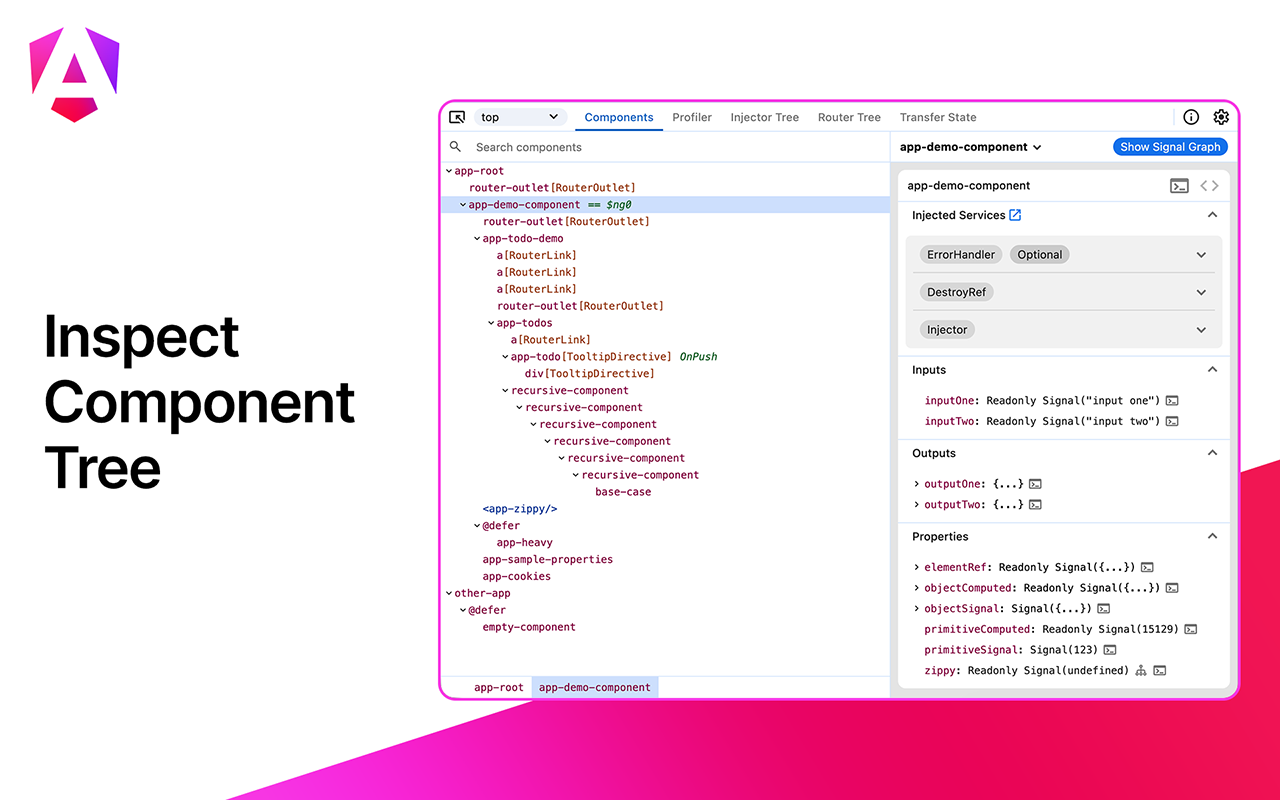Screen dimensions: 1280x800
Task: Select app-root in the bottom breadcrumb bar
Action: [499, 687]
